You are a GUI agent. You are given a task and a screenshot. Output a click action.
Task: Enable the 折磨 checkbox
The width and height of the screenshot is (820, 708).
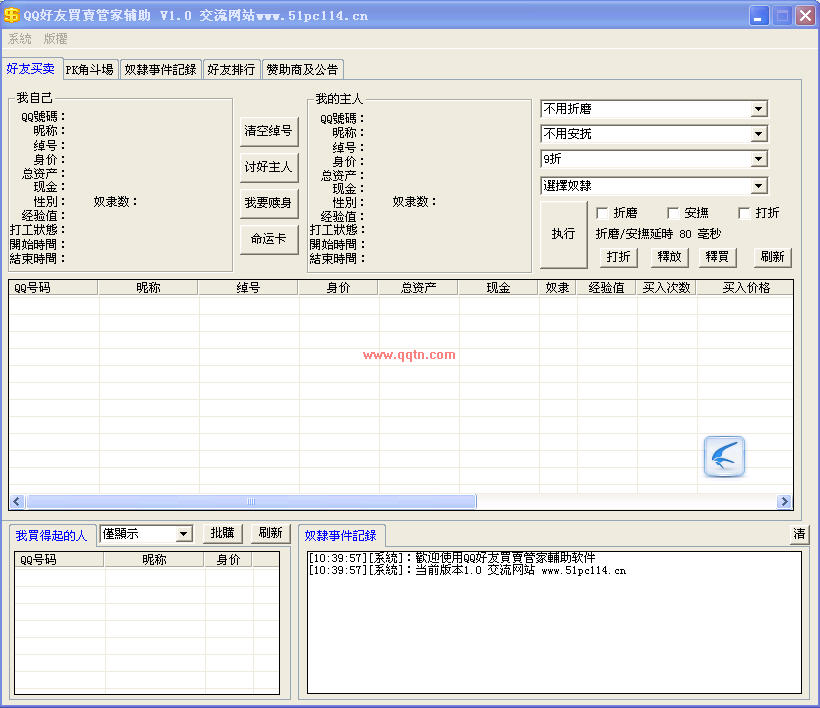[x=602, y=213]
